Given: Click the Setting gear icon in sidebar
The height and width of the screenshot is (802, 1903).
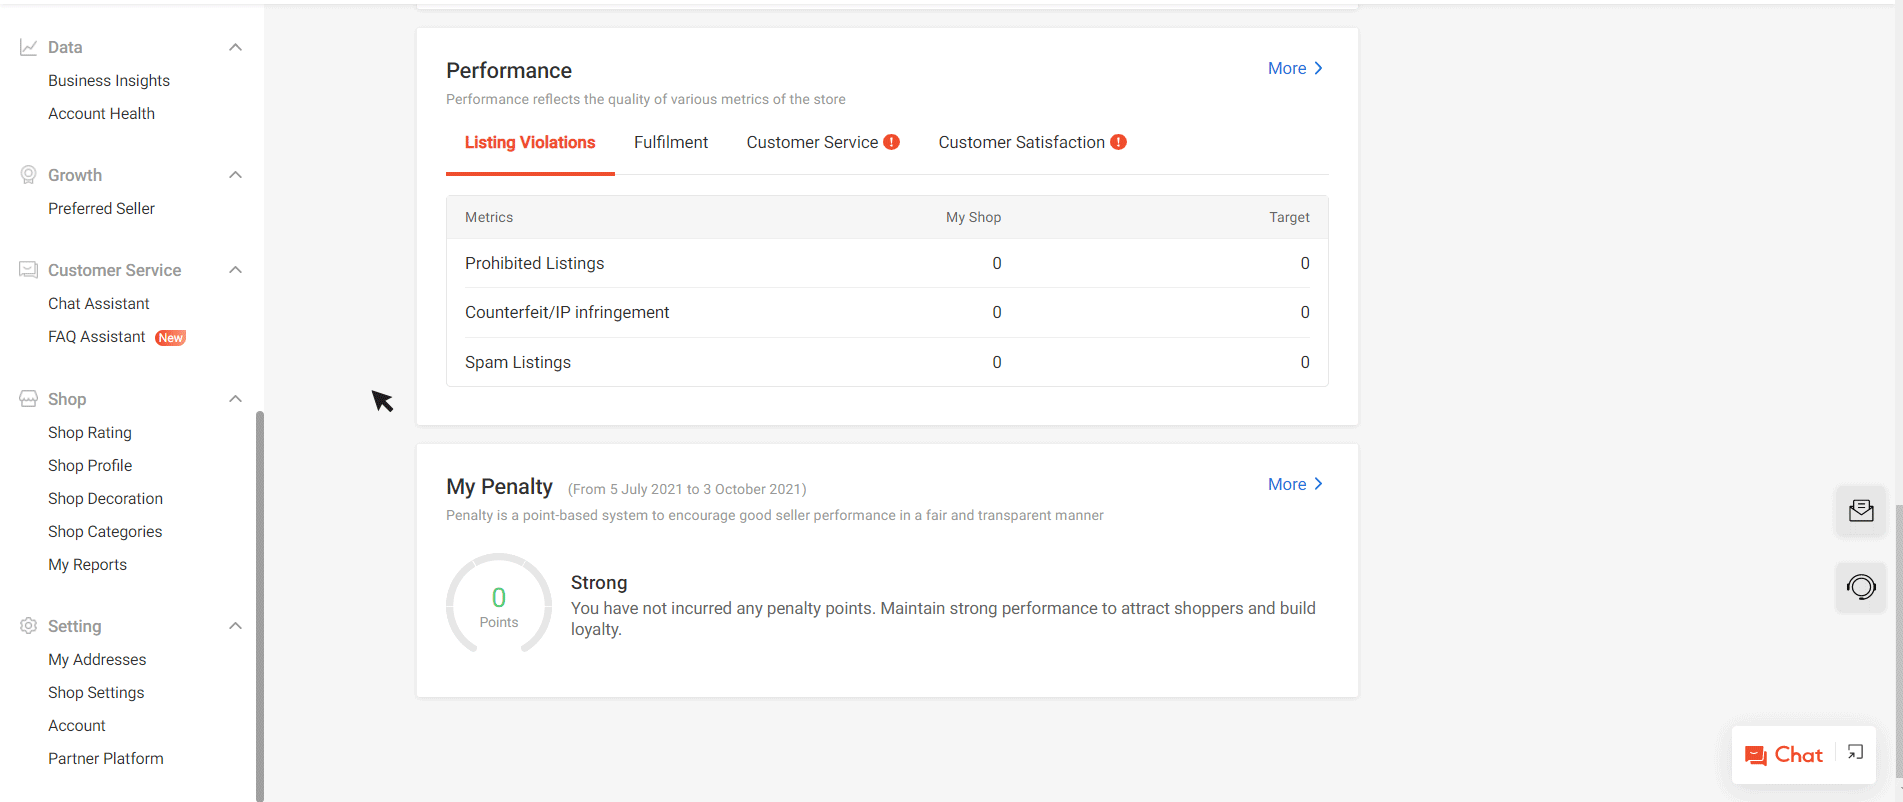Looking at the screenshot, I should tap(29, 626).
